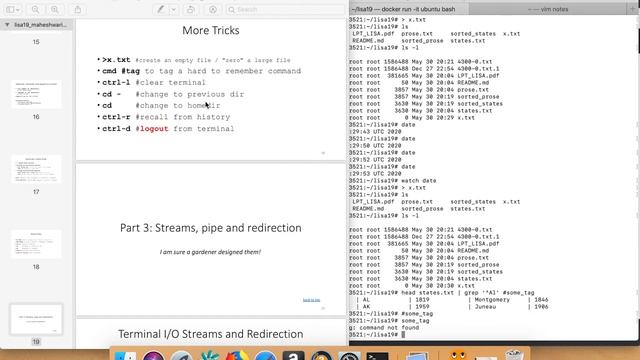Open page 18 thumbnail in sidebar

click(36, 244)
